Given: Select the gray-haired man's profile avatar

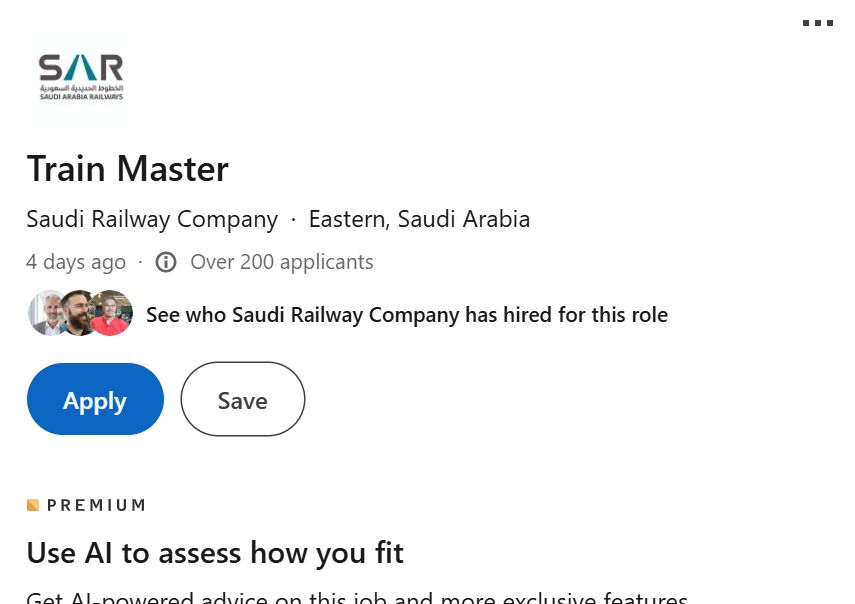Looking at the screenshot, I should (46, 313).
